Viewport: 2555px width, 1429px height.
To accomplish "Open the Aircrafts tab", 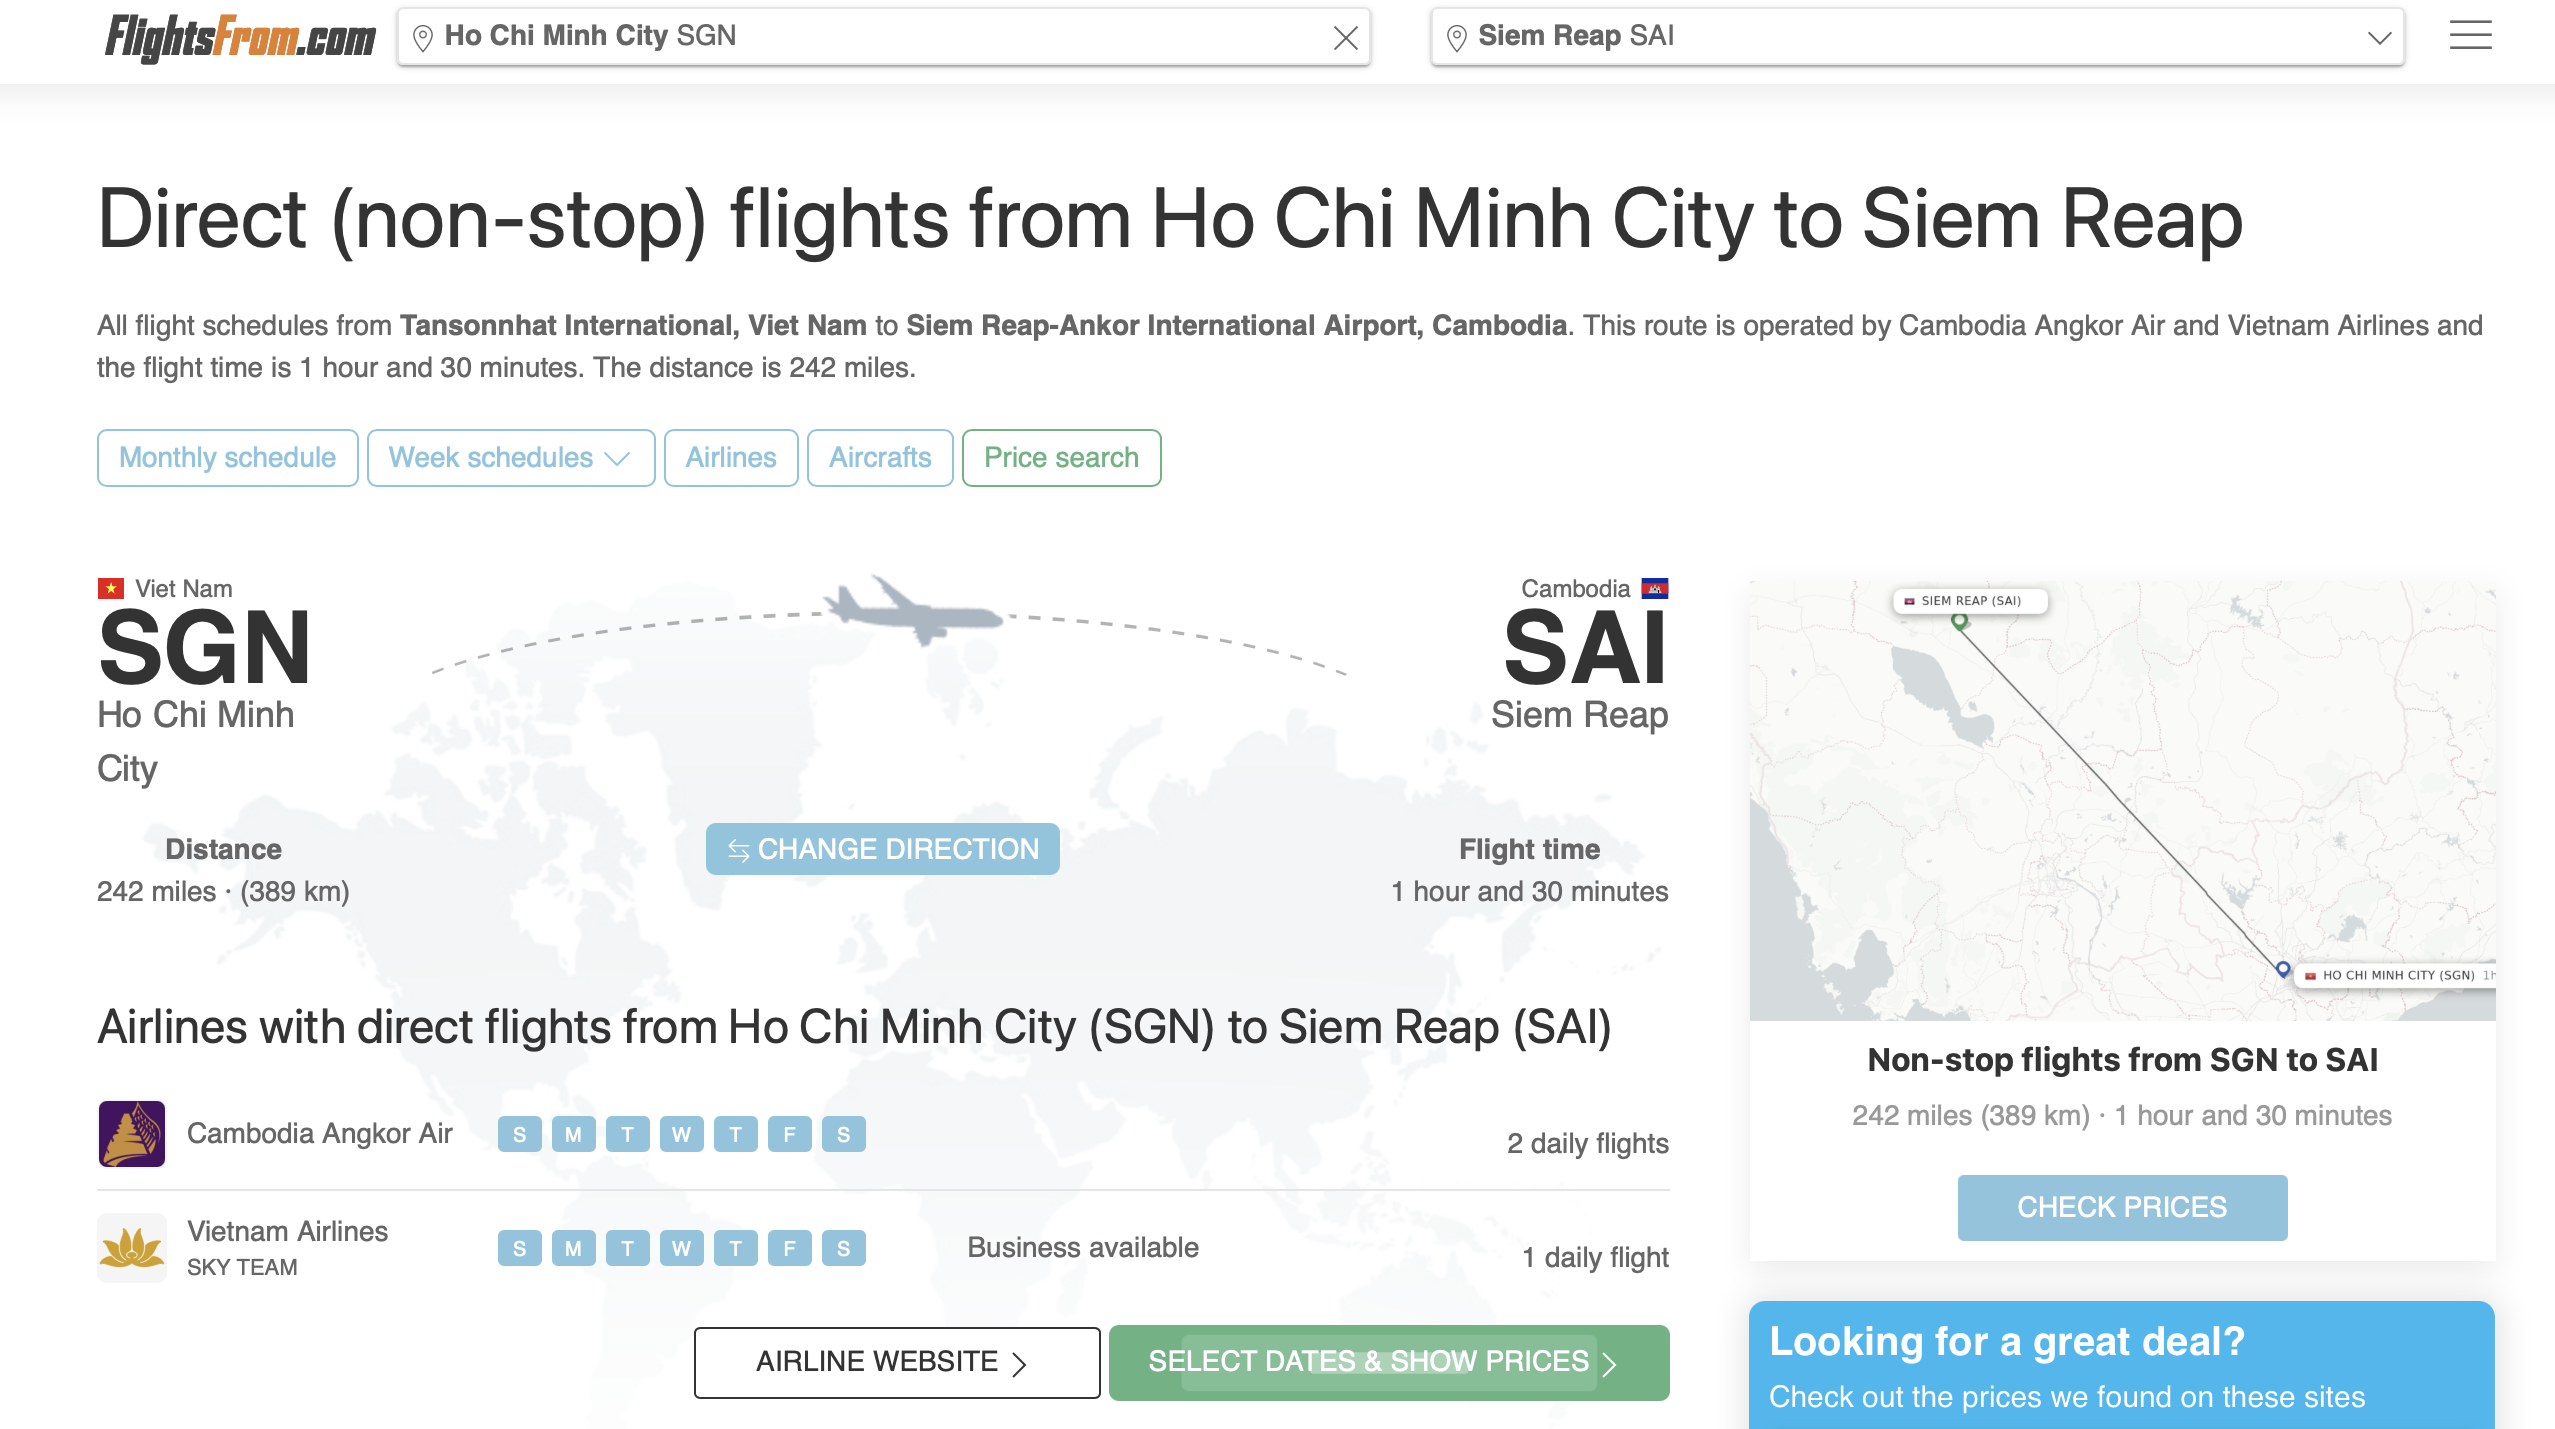I will coord(880,458).
